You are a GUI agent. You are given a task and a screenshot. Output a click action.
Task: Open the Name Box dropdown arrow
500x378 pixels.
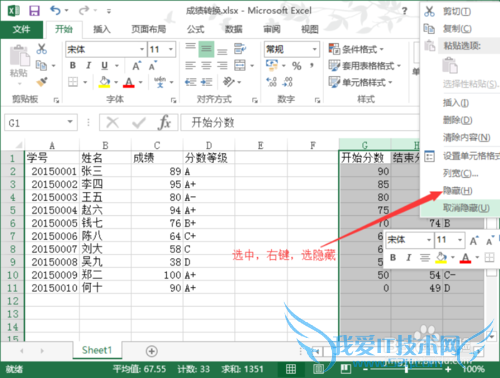(x=70, y=122)
